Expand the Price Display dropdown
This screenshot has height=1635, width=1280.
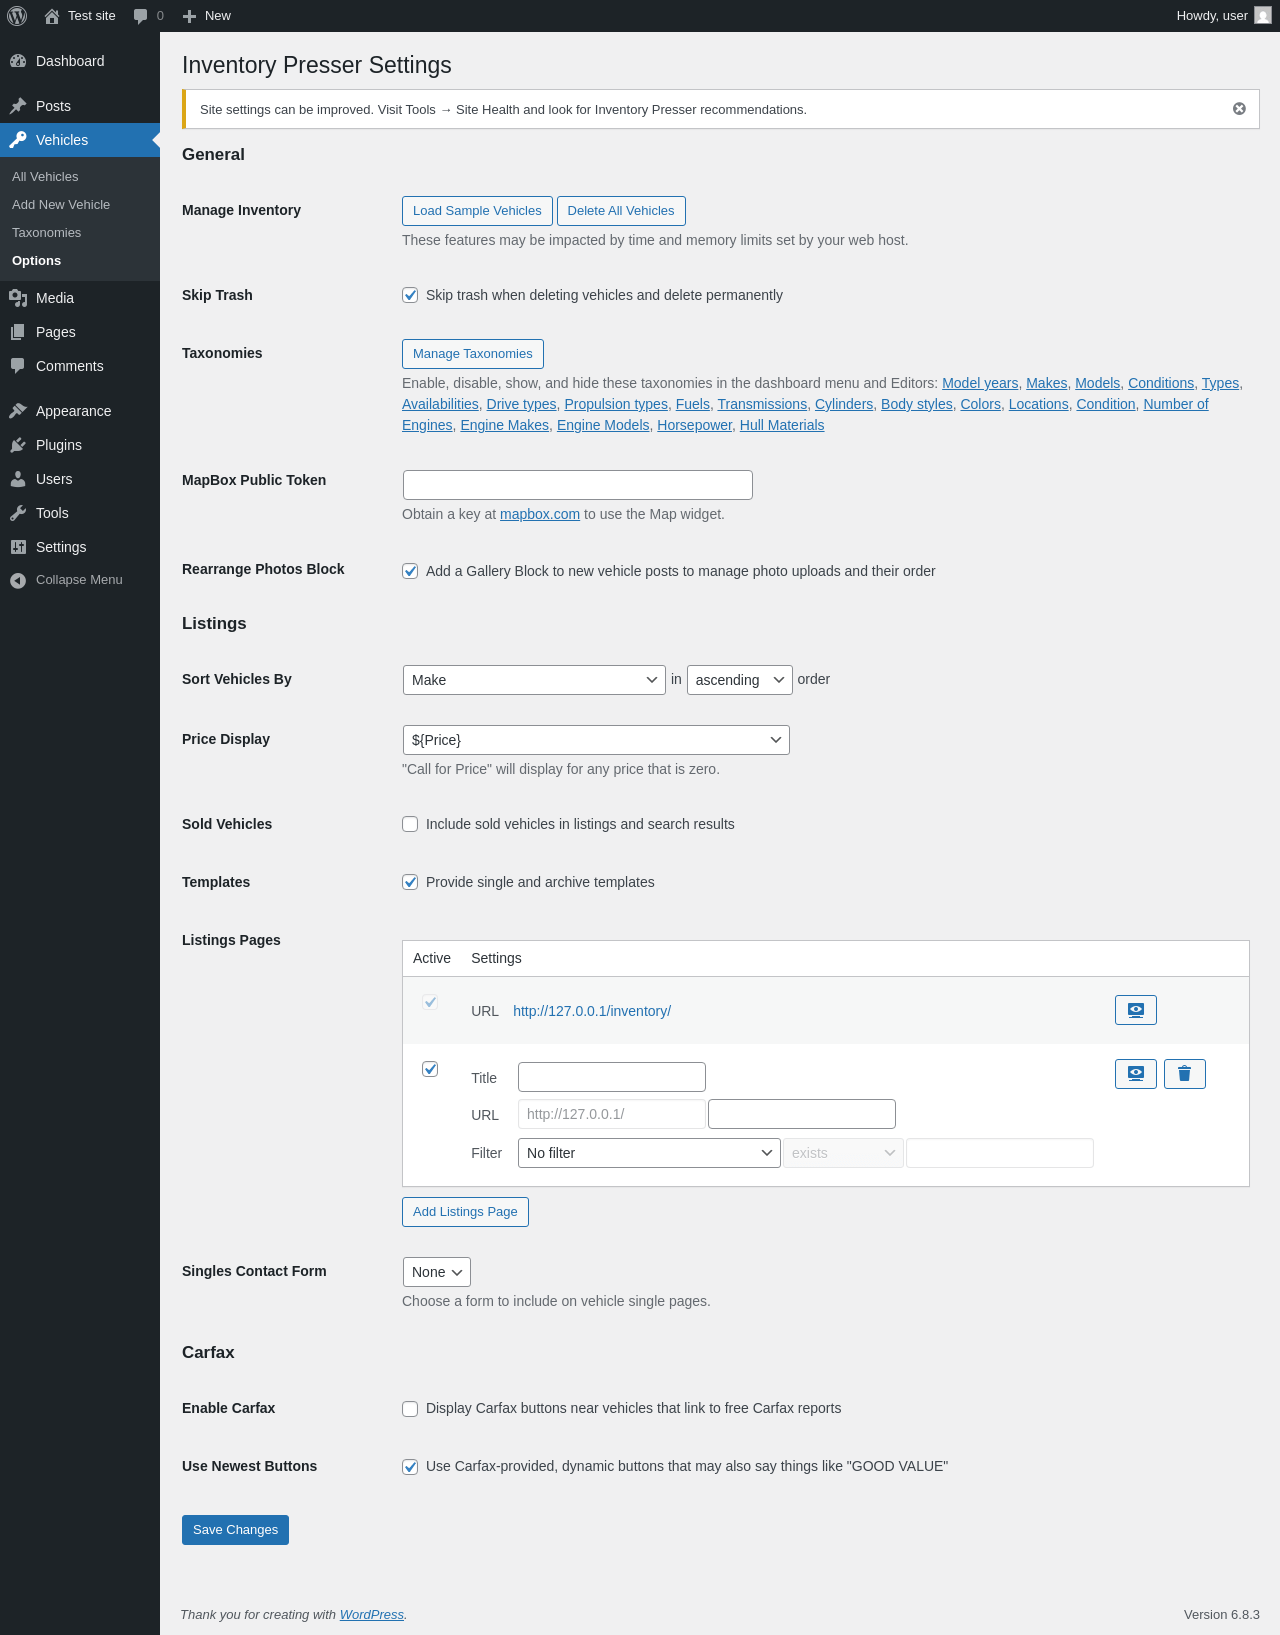(x=596, y=740)
